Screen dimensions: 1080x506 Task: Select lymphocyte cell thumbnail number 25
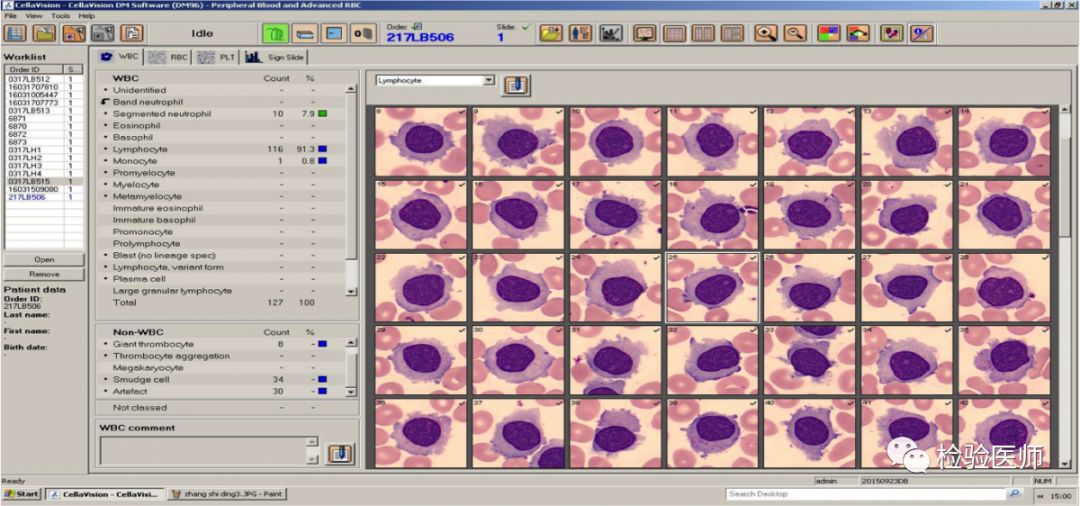coord(713,287)
